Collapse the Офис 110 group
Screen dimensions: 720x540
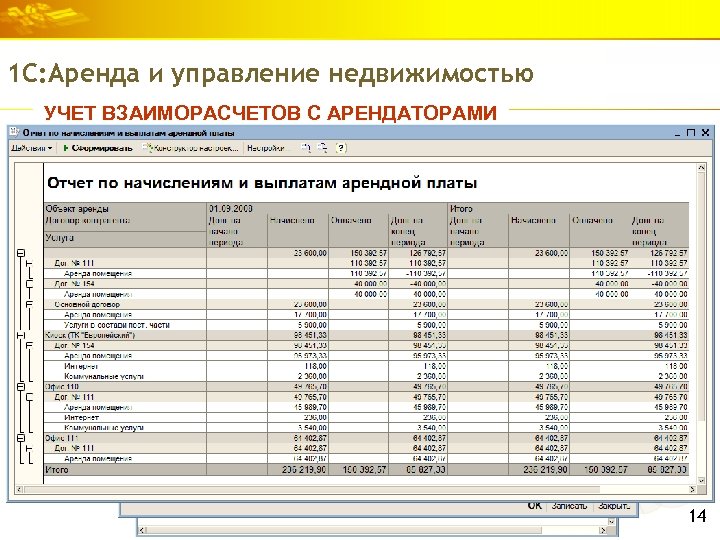click(21, 387)
